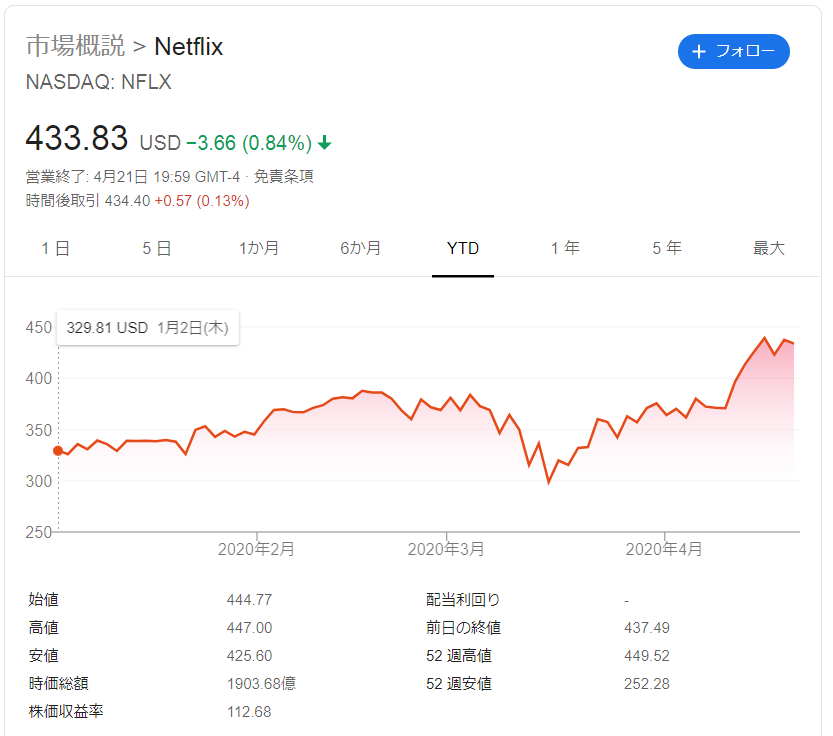Click the 329.81 USD chart tooltip

pos(148,328)
